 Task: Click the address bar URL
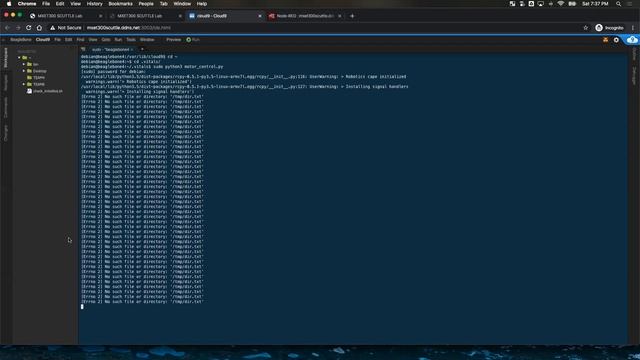pos(129,28)
